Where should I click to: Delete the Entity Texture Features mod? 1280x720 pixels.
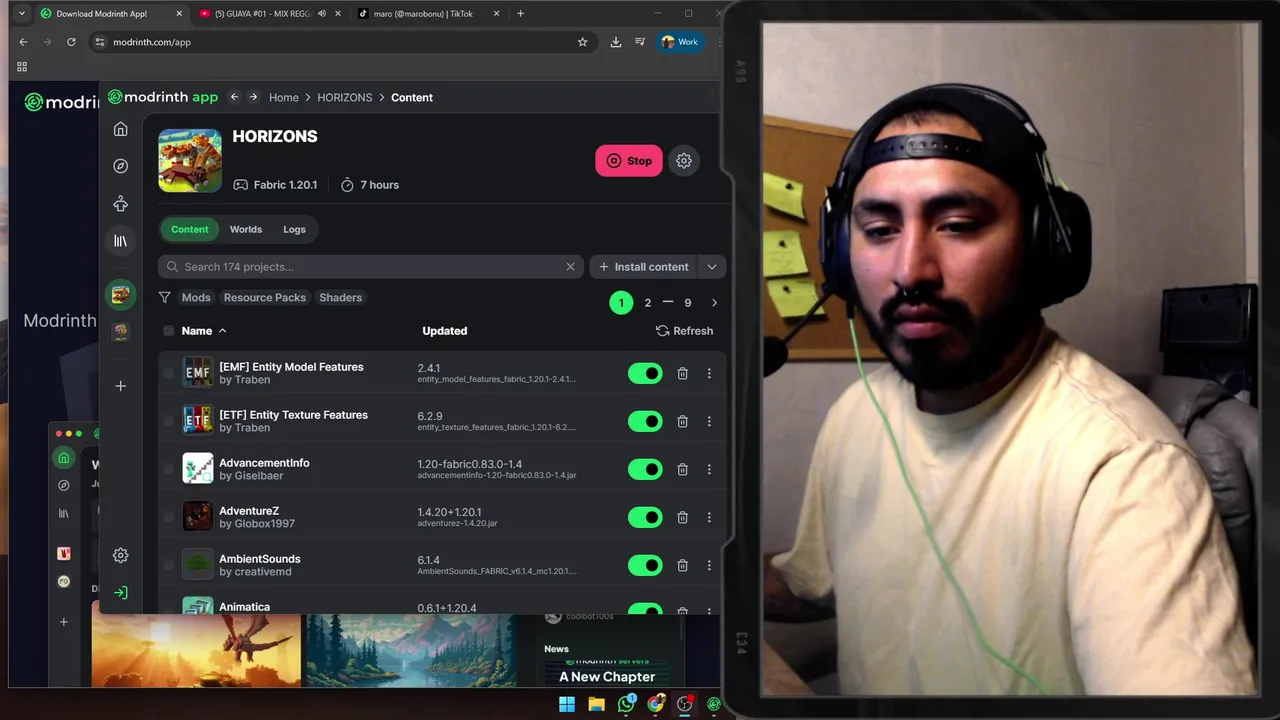[x=682, y=421]
